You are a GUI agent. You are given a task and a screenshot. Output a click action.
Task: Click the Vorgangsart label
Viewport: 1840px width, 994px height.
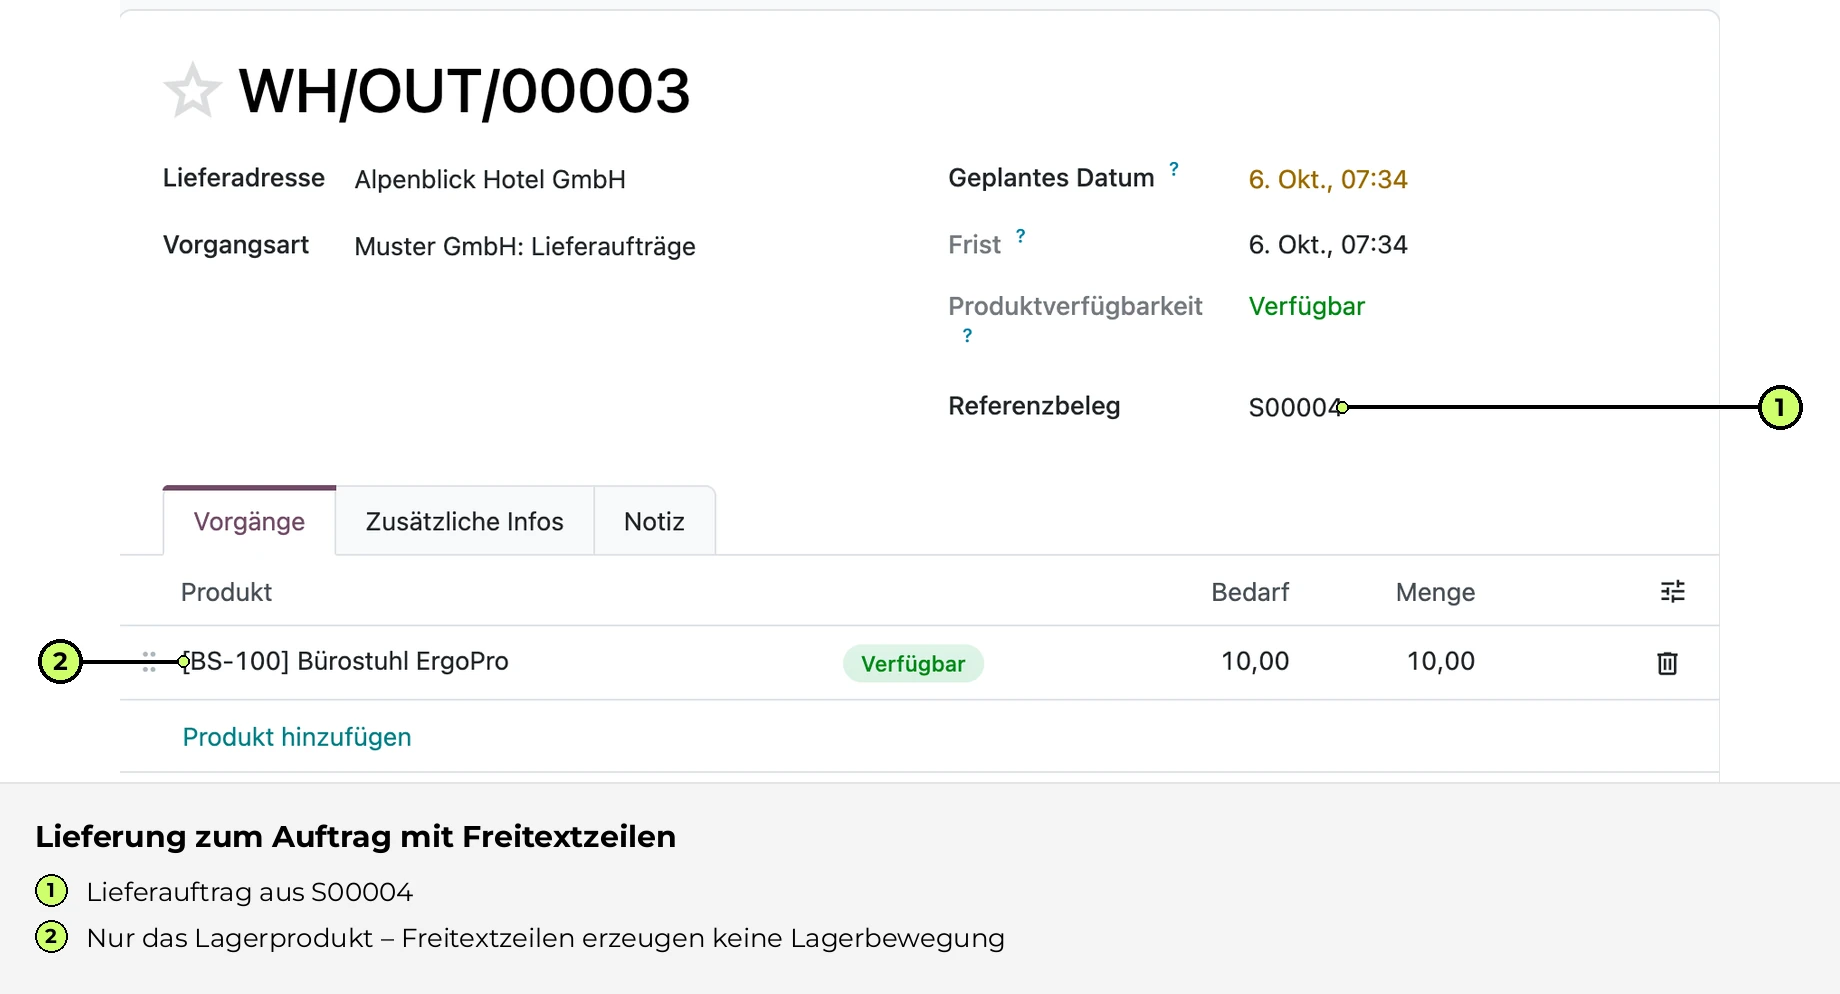tap(236, 246)
